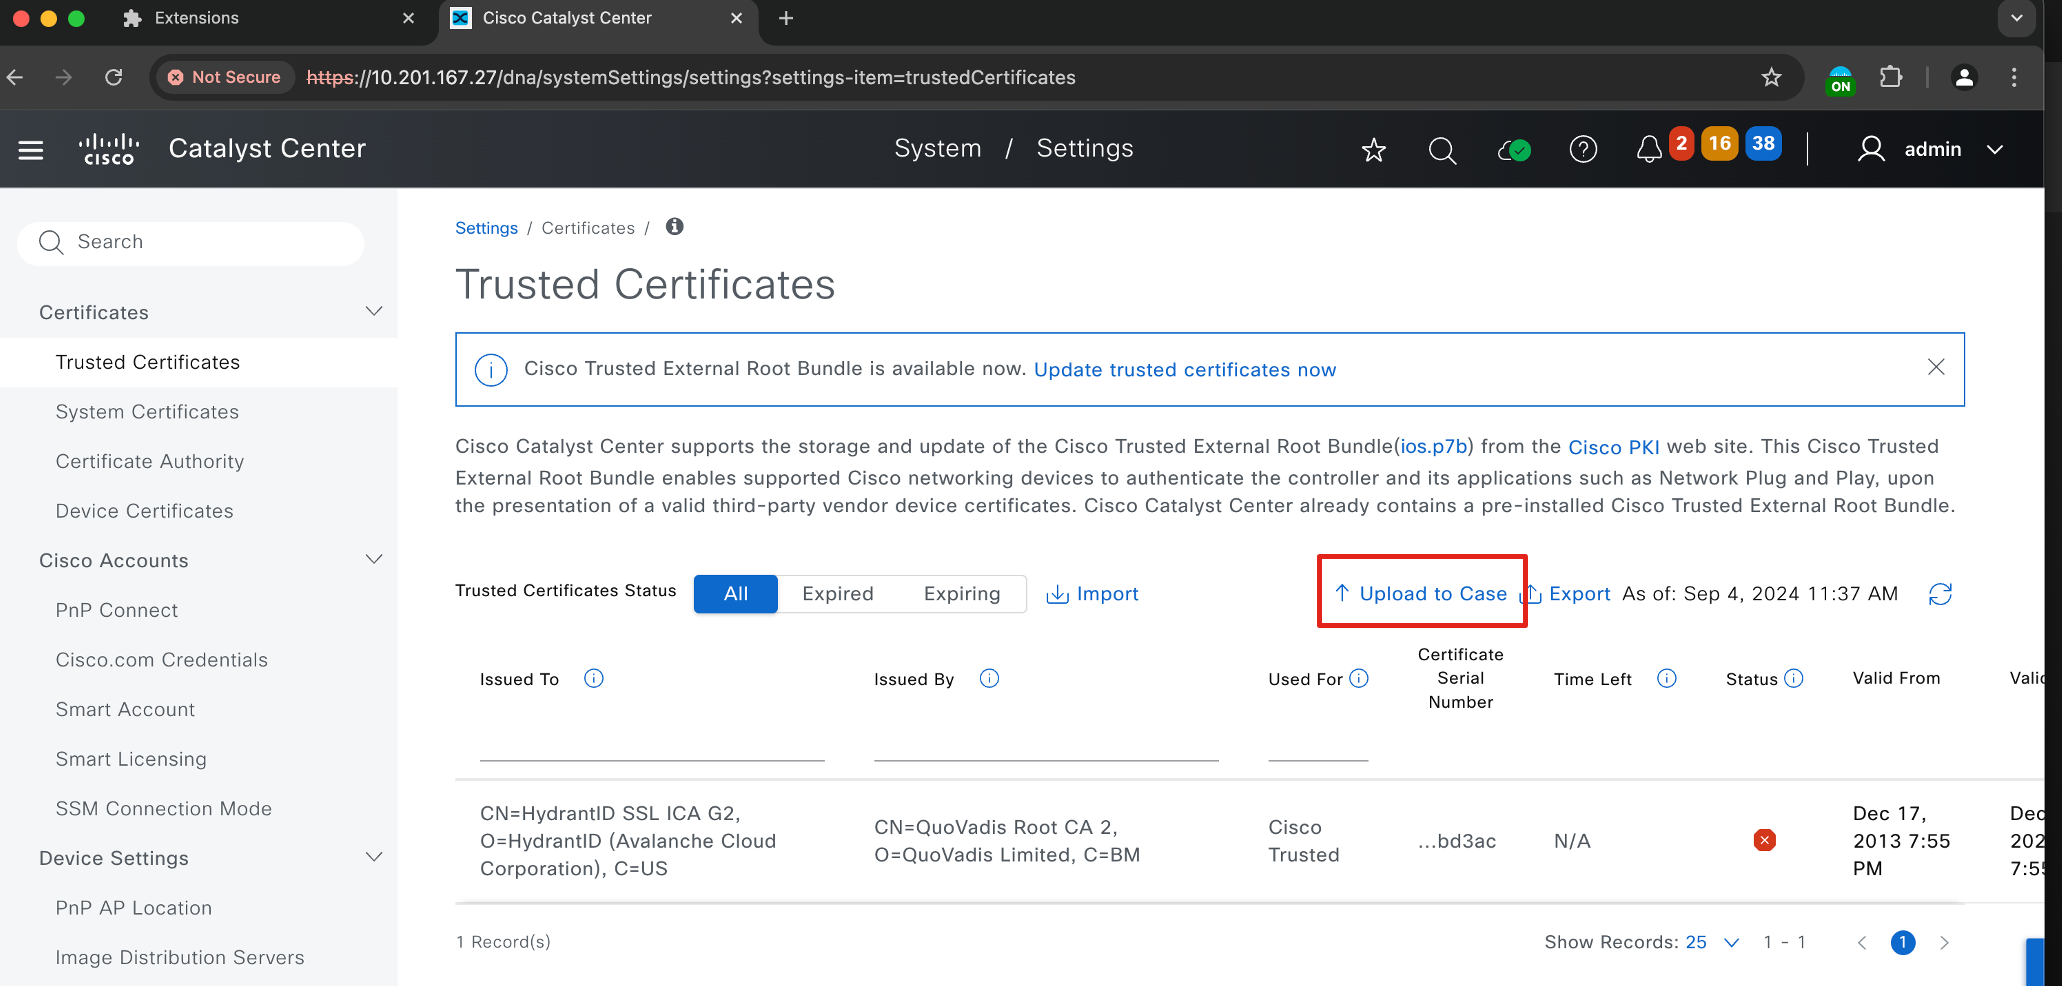Click the info icon beside Certificates breadcrumb
The height and width of the screenshot is (986, 2062).
675,227
